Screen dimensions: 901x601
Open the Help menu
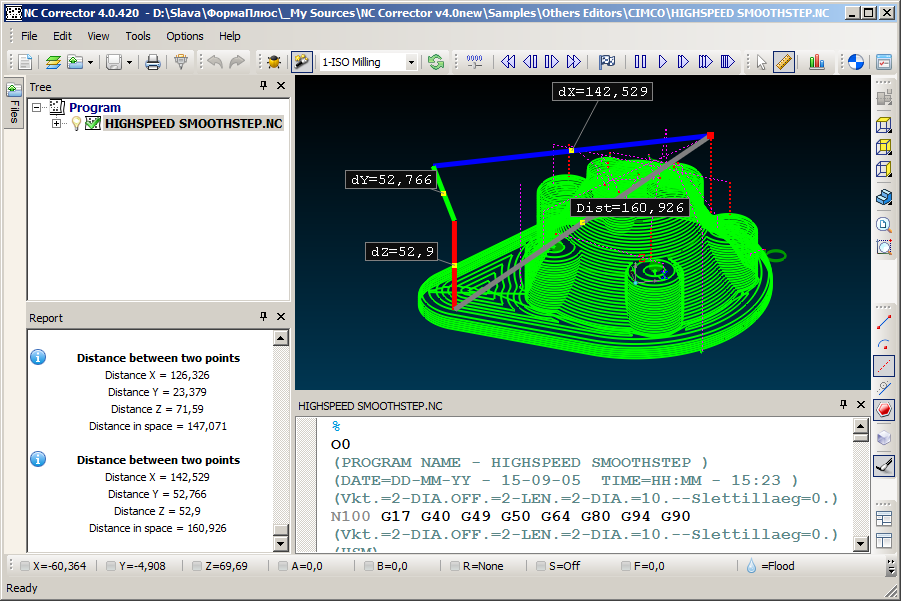[229, 36]
